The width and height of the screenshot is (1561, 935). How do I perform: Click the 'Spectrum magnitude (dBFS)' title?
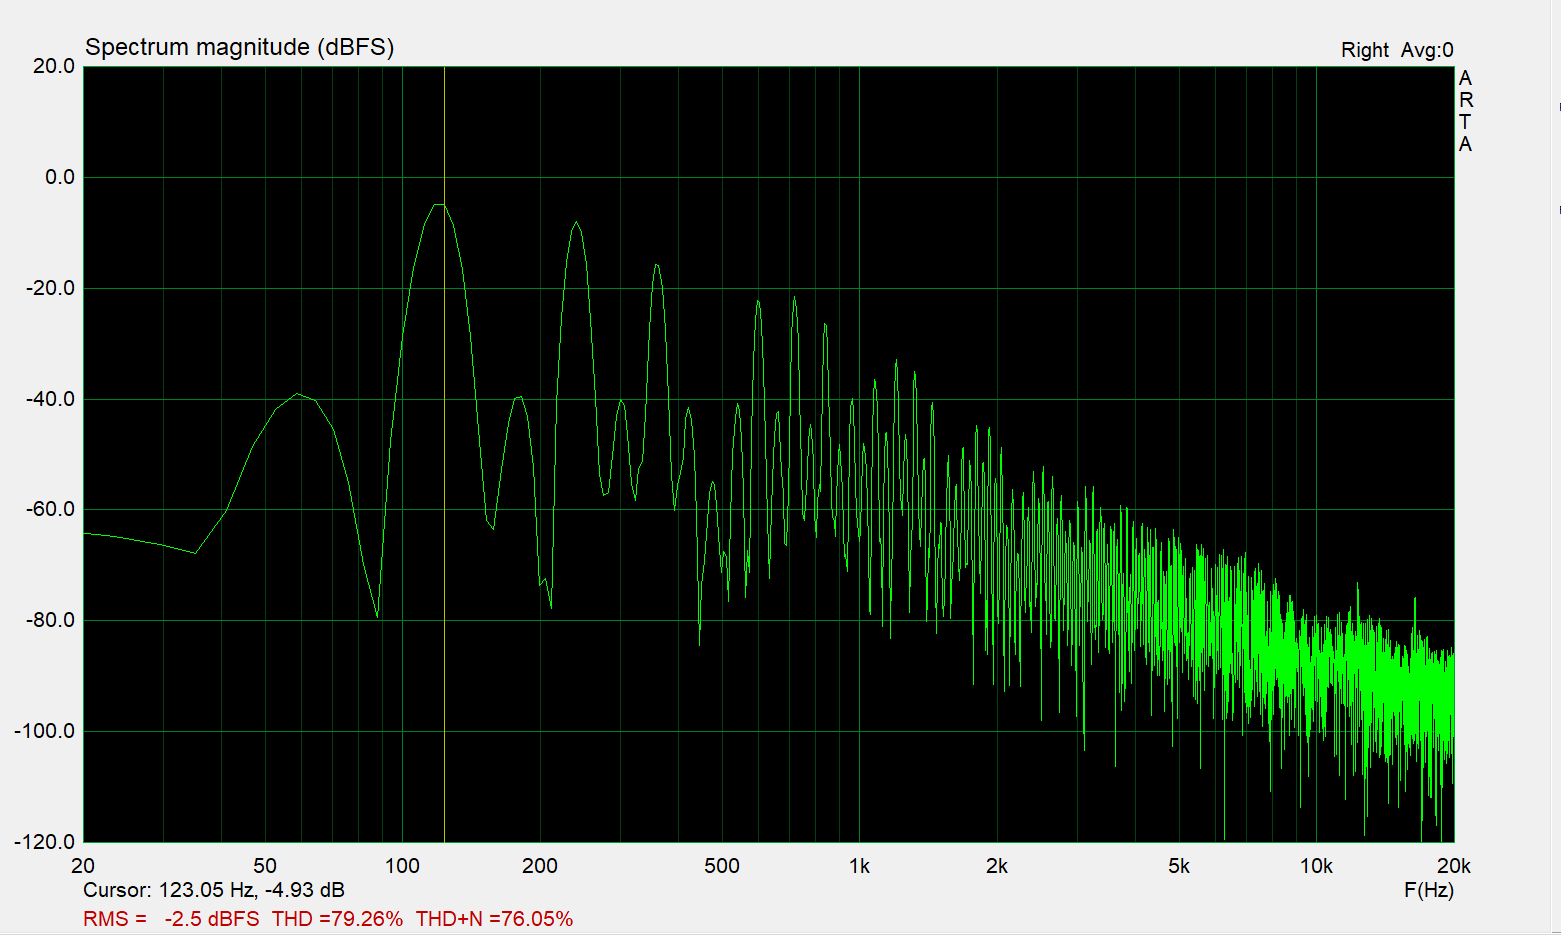pos(239,47)
